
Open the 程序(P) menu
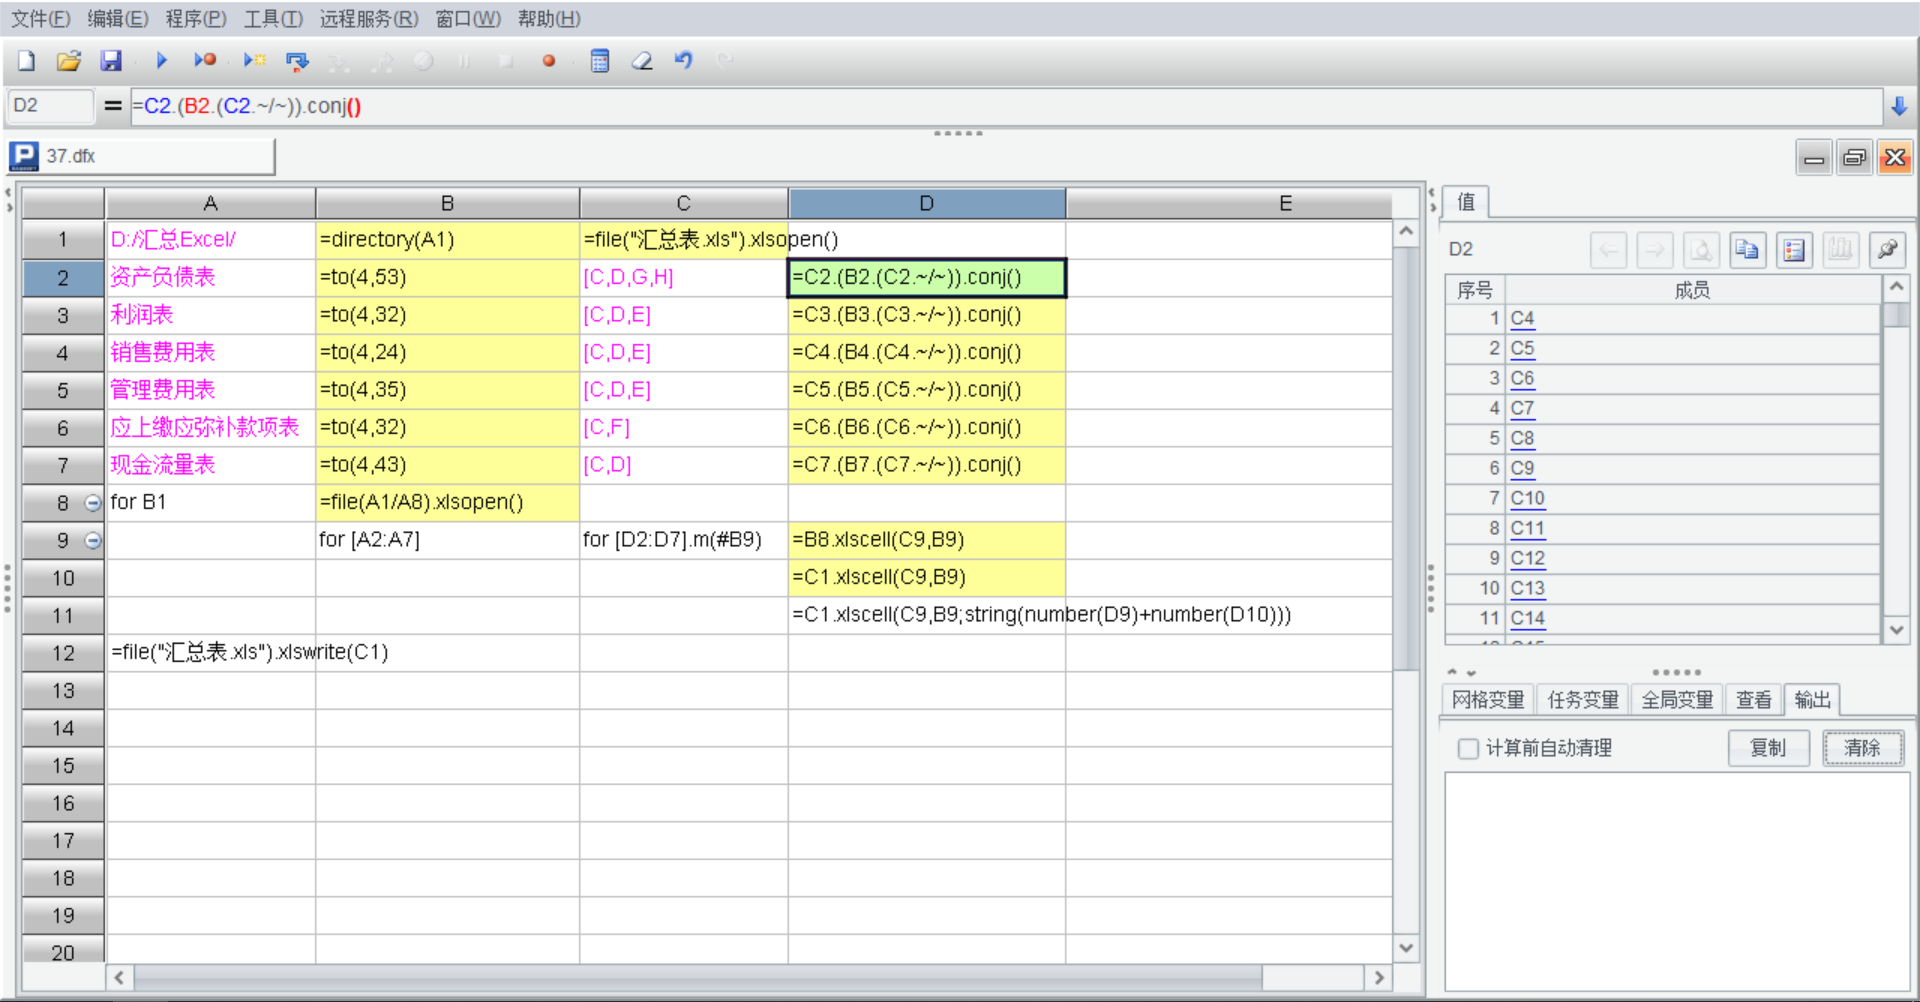(x=196, y=19)
